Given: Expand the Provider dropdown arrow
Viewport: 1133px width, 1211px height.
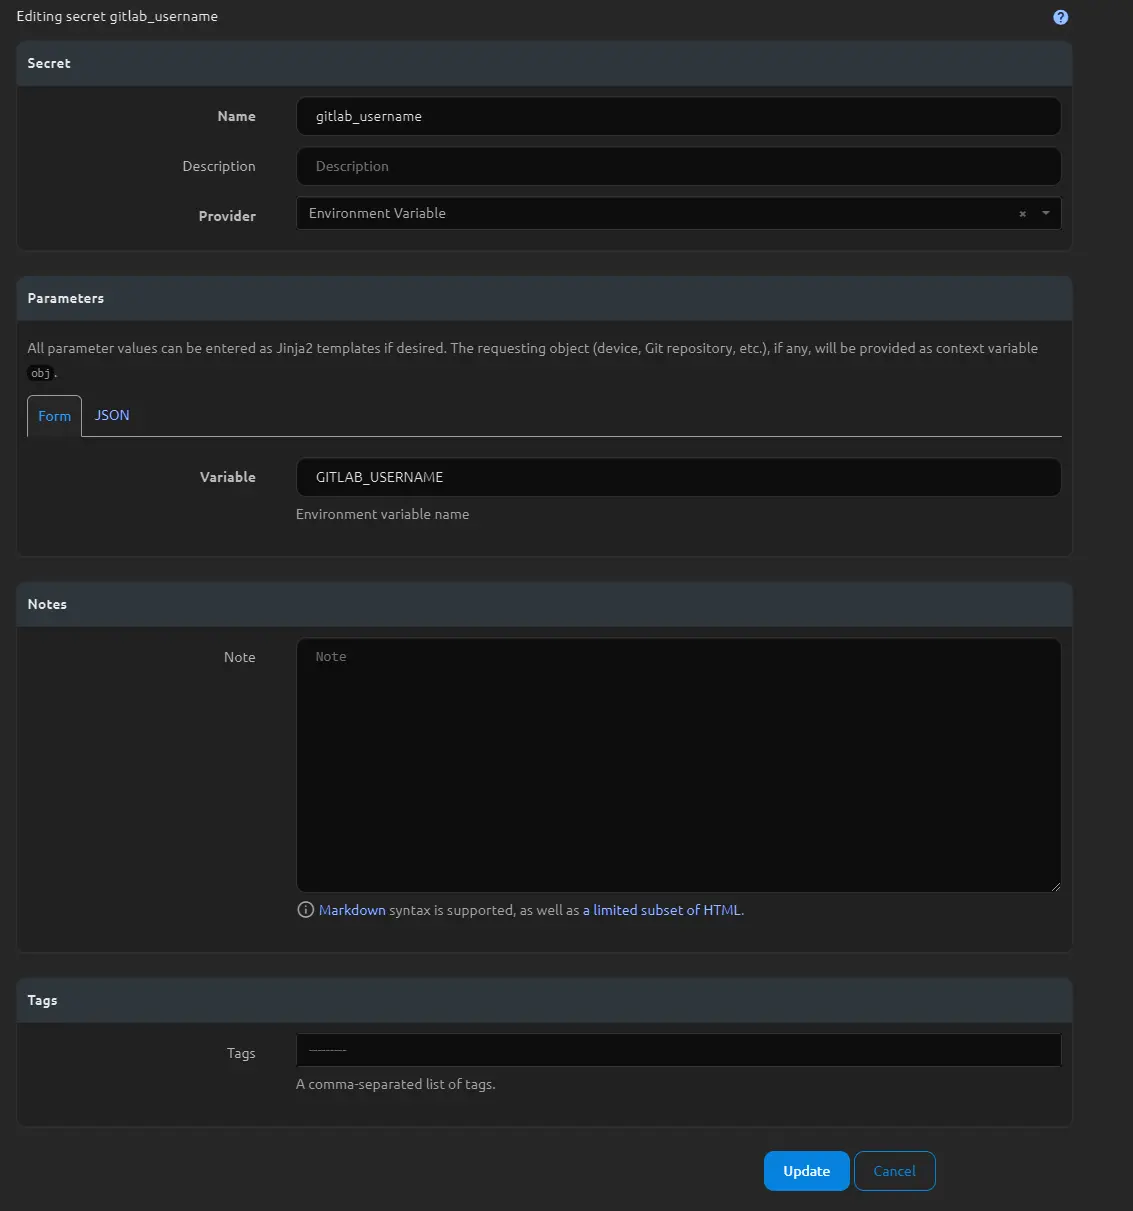Looking at the screenshot, I should (x=1046, y=213).
